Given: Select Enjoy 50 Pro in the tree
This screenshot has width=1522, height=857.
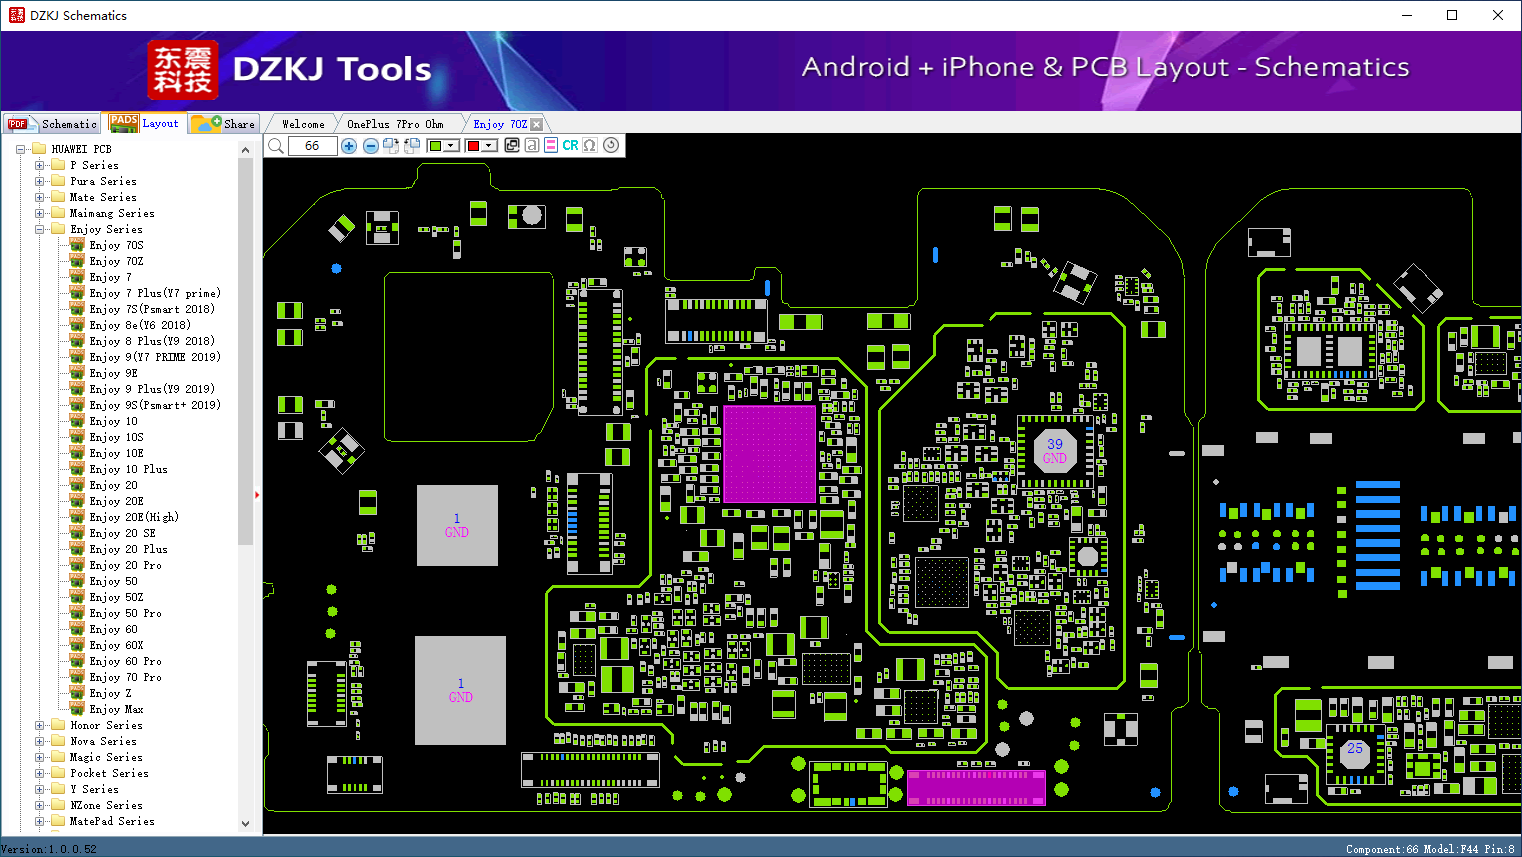Looking at the screenshot, I should 125,613.
